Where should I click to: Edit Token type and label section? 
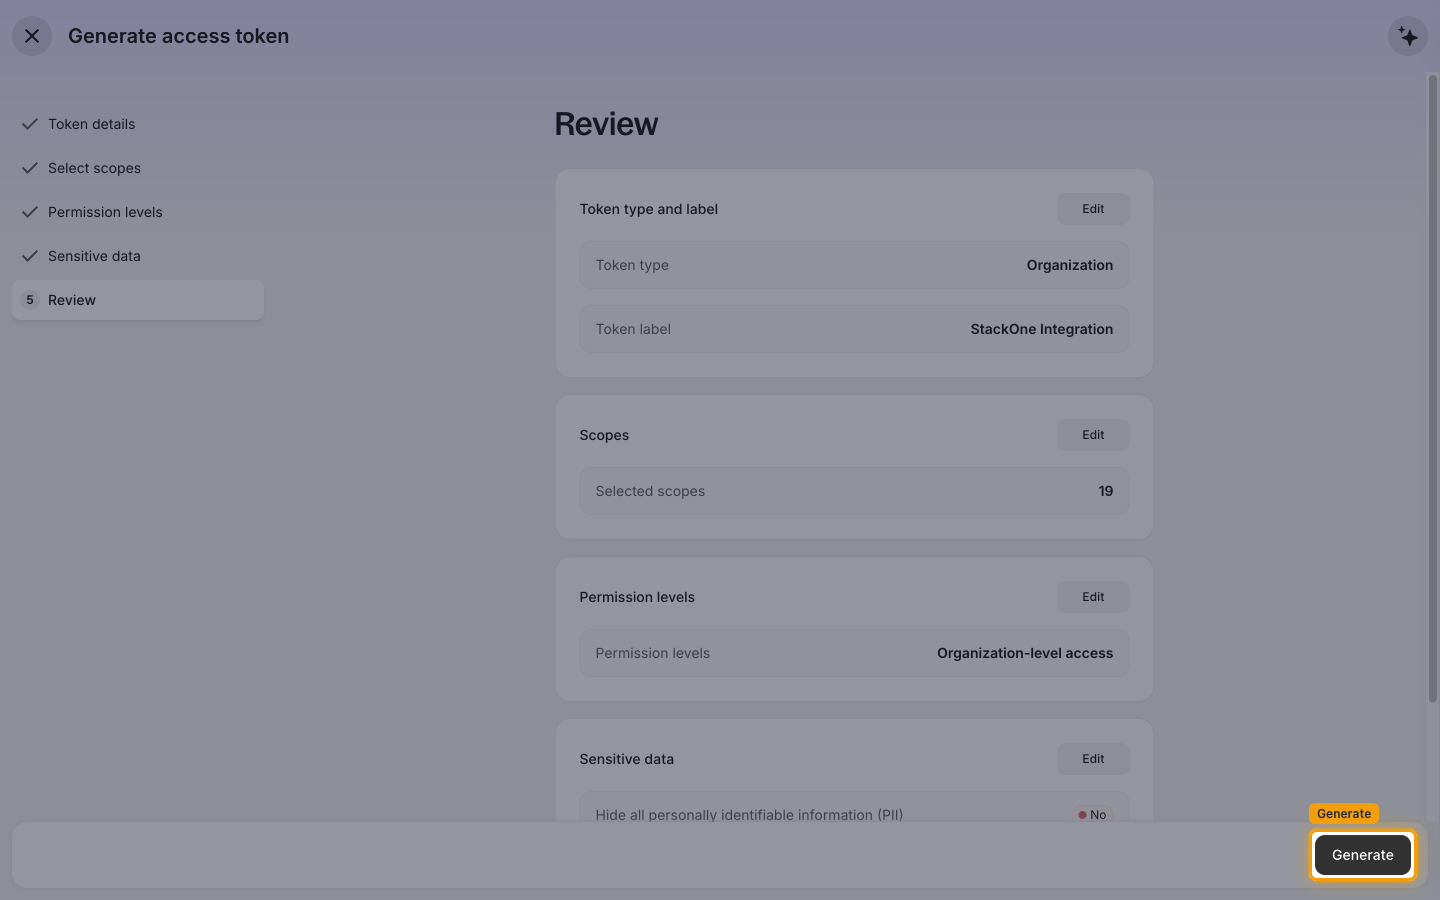(x=1093, y=209)
